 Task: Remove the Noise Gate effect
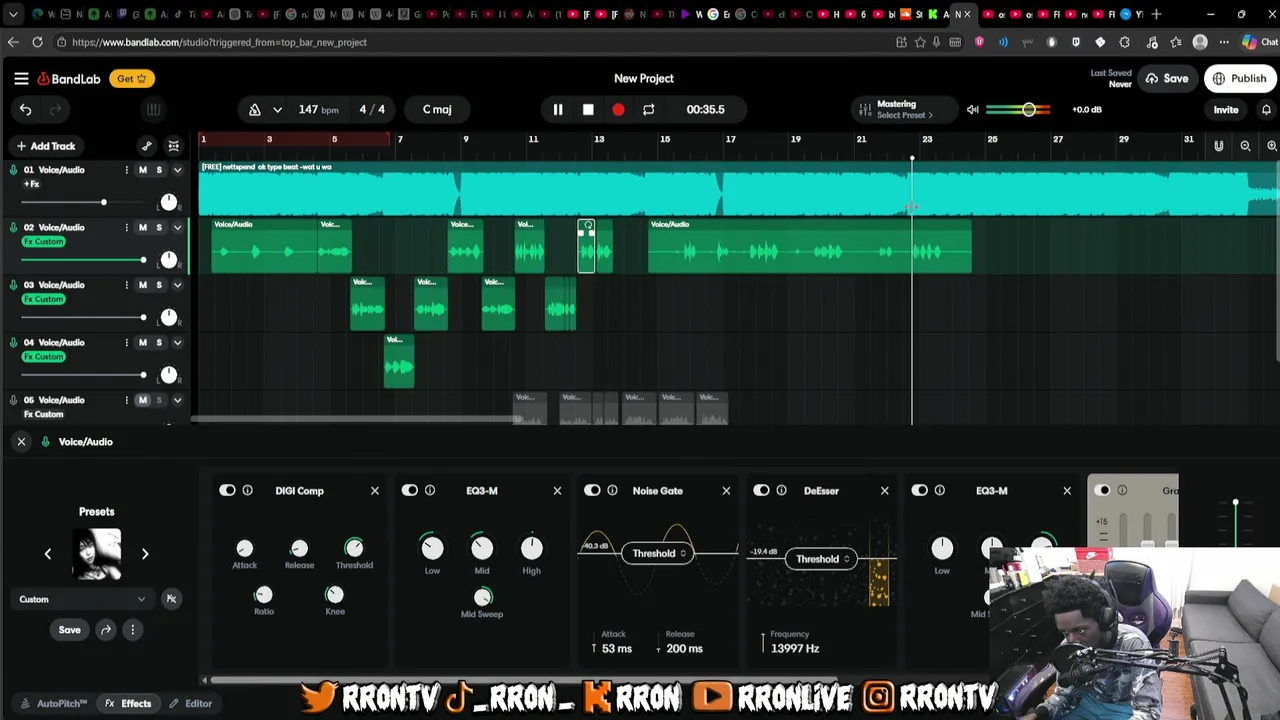coord(726,490)
